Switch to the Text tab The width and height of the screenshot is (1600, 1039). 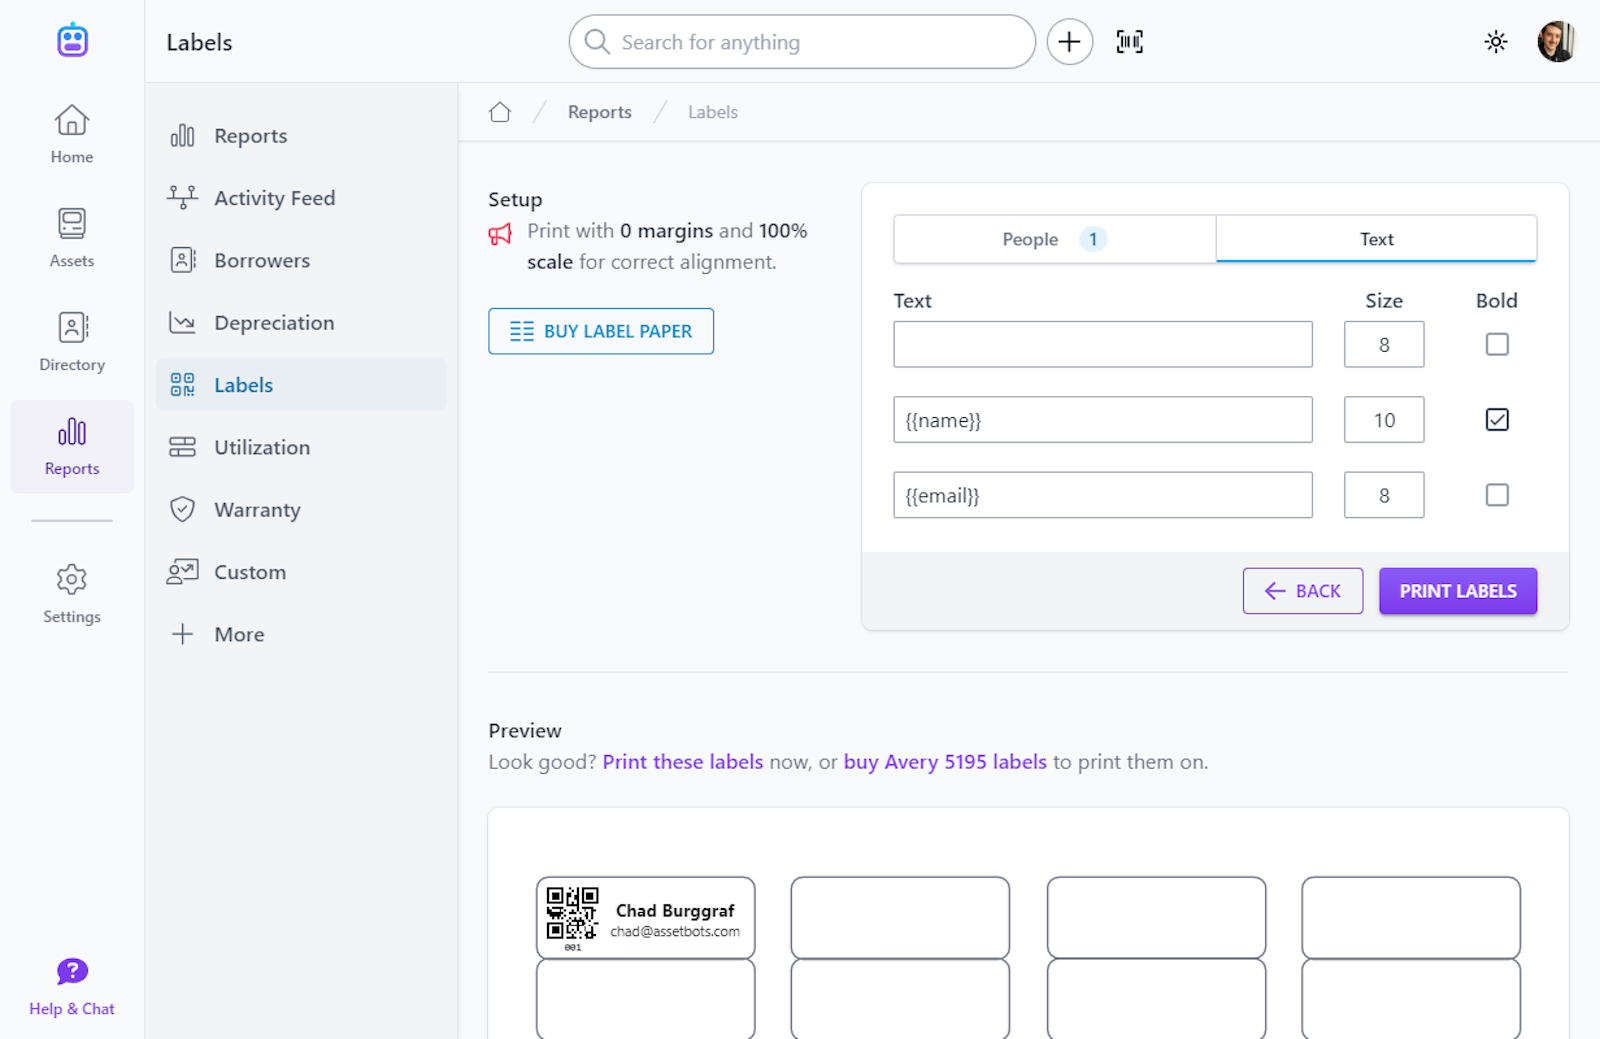[1376, 239]
